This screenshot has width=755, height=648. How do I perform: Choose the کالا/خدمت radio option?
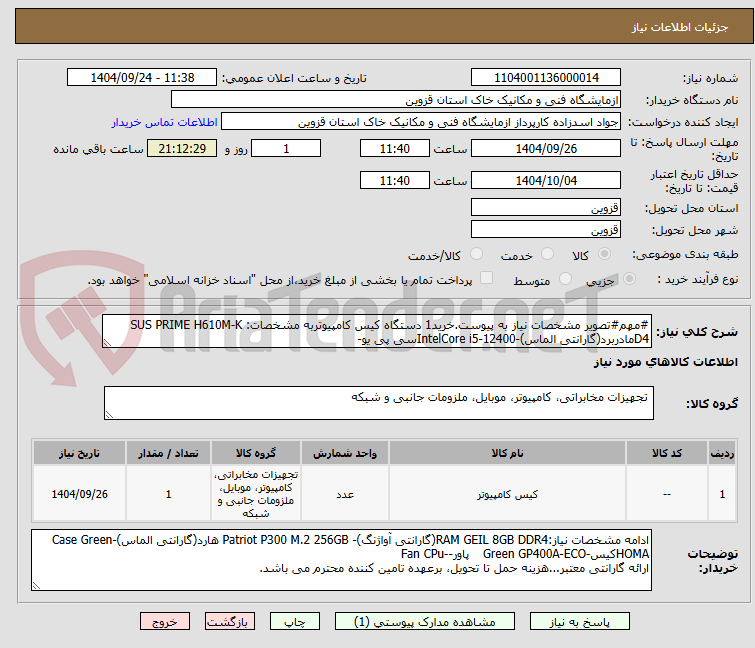coord(476,255)
